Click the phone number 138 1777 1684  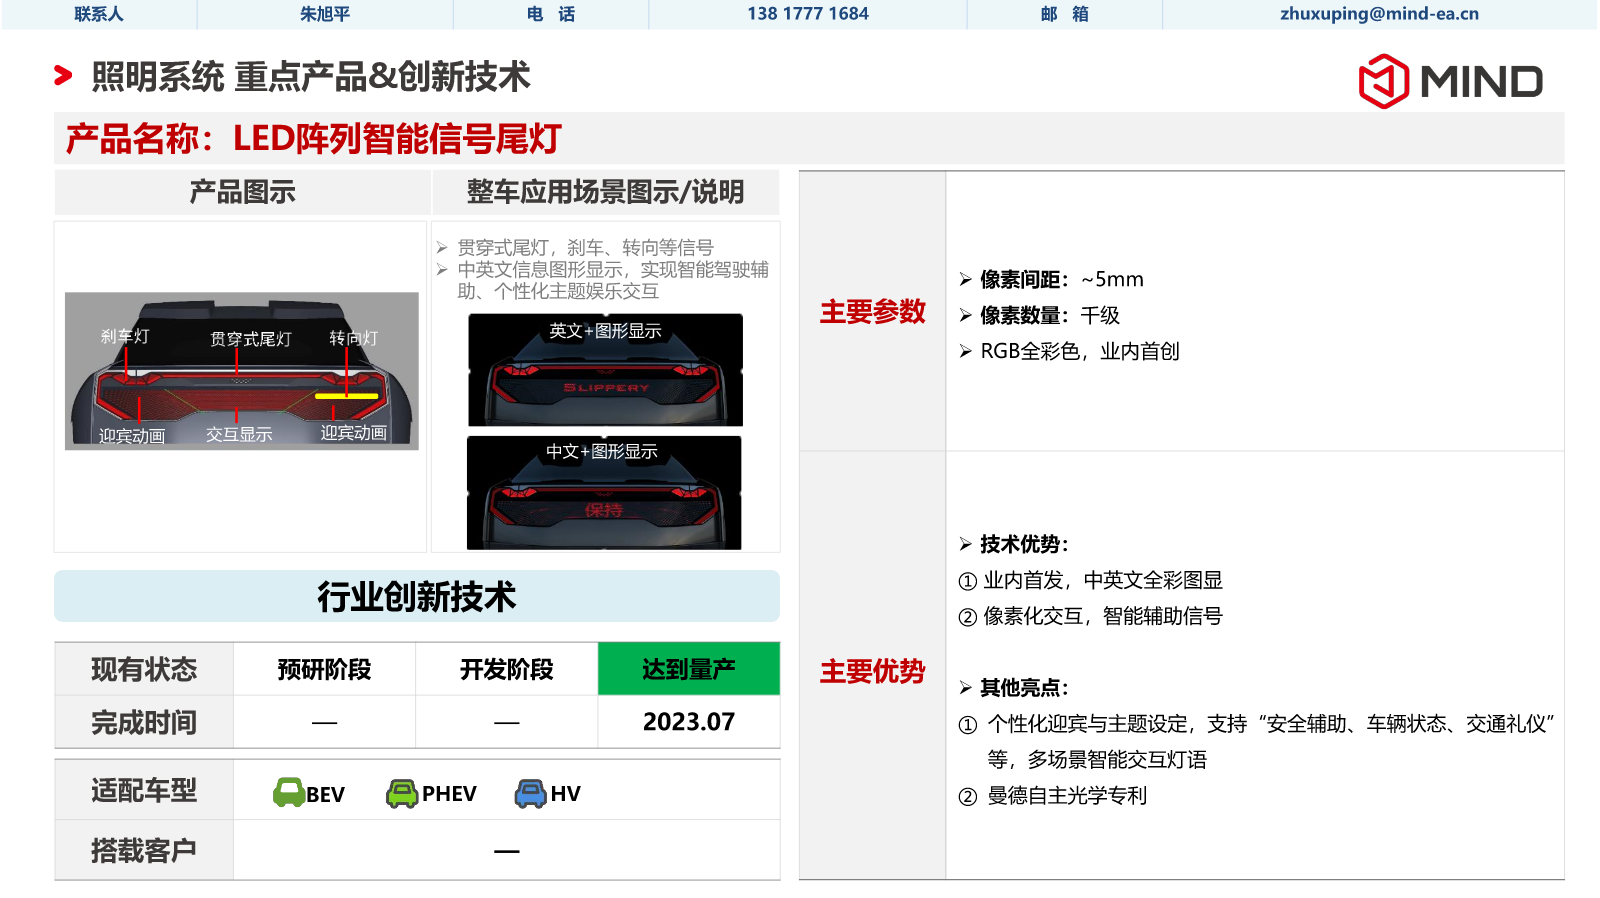click(x=807, y=14)
